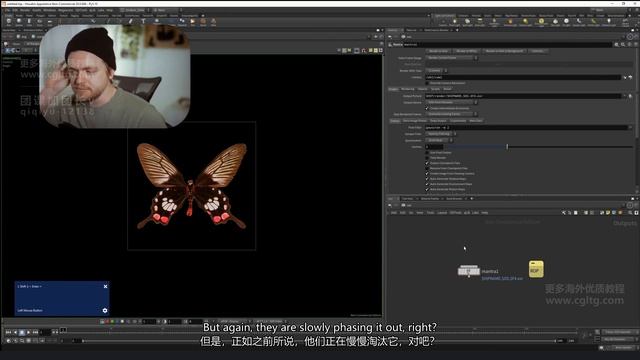The image size is (640, 360).
Task: Click the Render to MPlay button
Action: (467, 51)
